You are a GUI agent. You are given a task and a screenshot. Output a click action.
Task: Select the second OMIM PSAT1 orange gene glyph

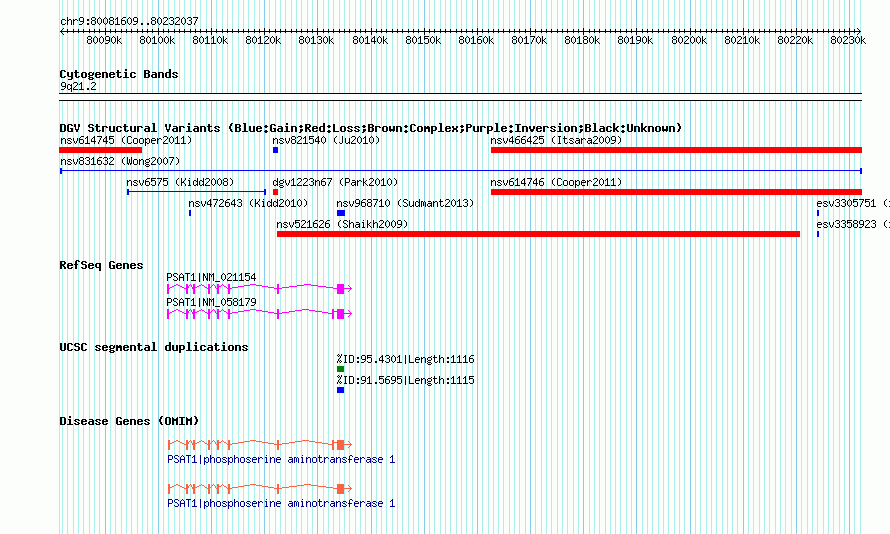point(260,488)
